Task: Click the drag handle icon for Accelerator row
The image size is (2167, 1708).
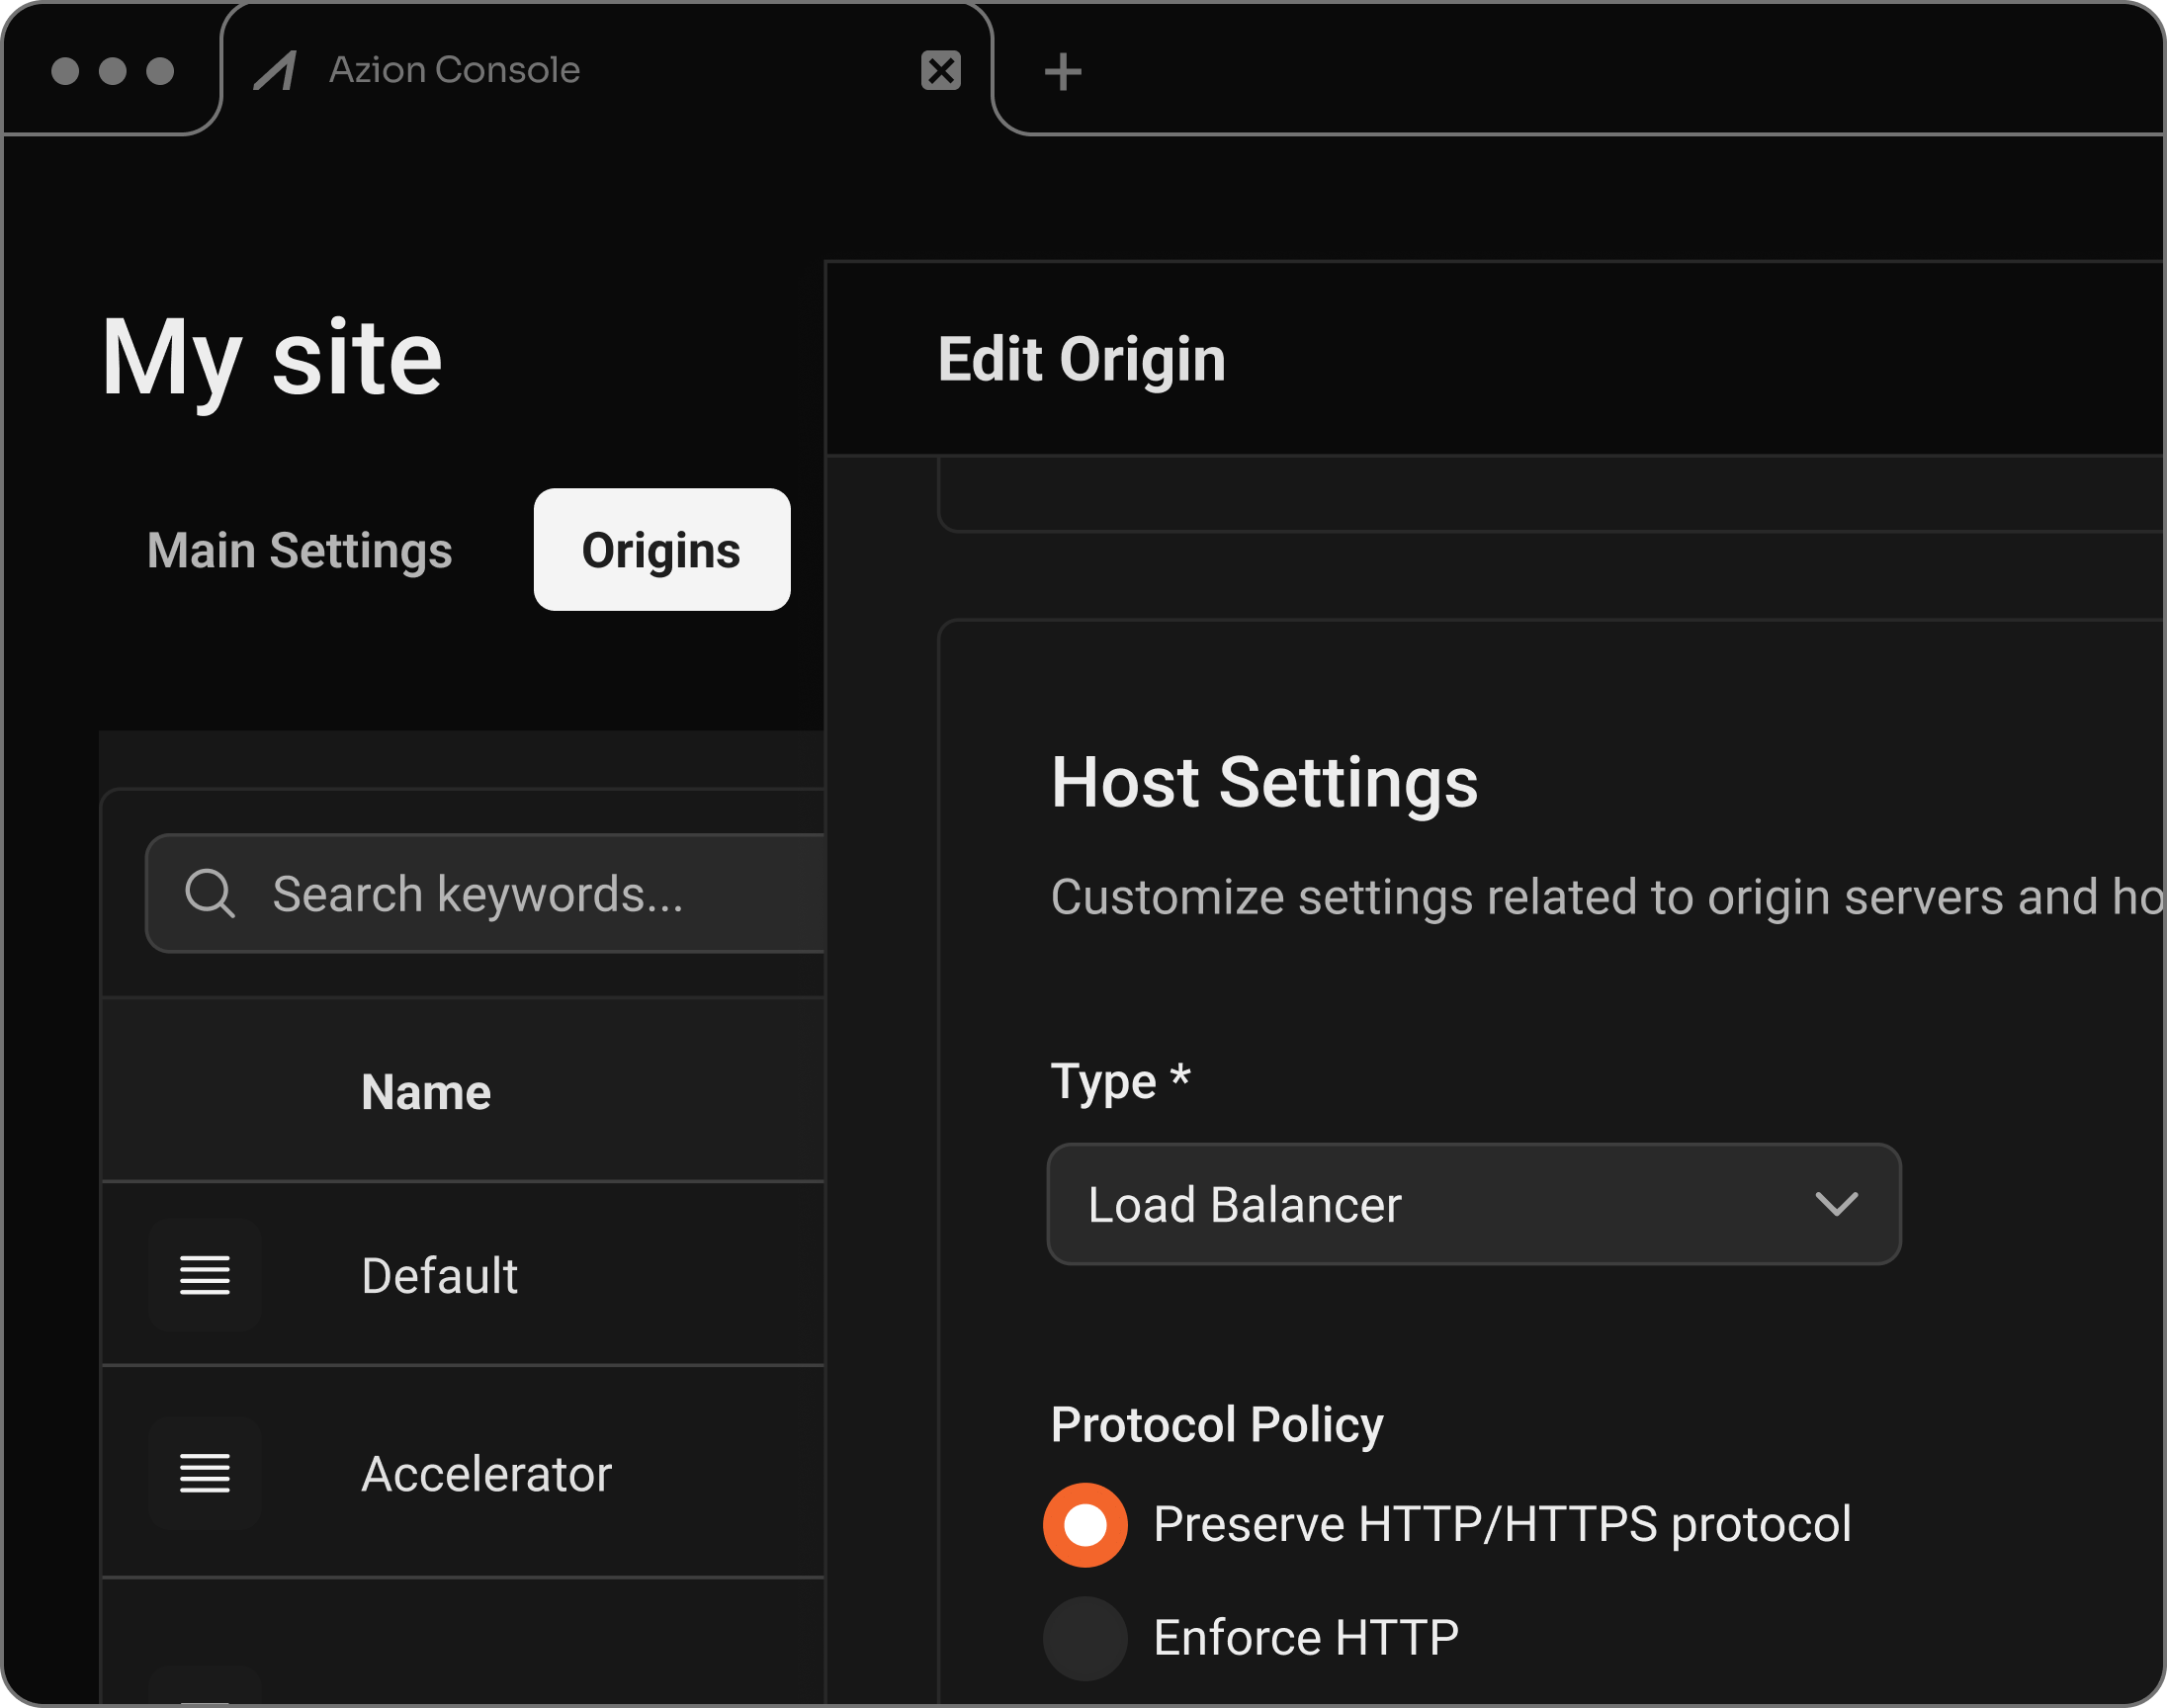Action: pos(205,1472)
